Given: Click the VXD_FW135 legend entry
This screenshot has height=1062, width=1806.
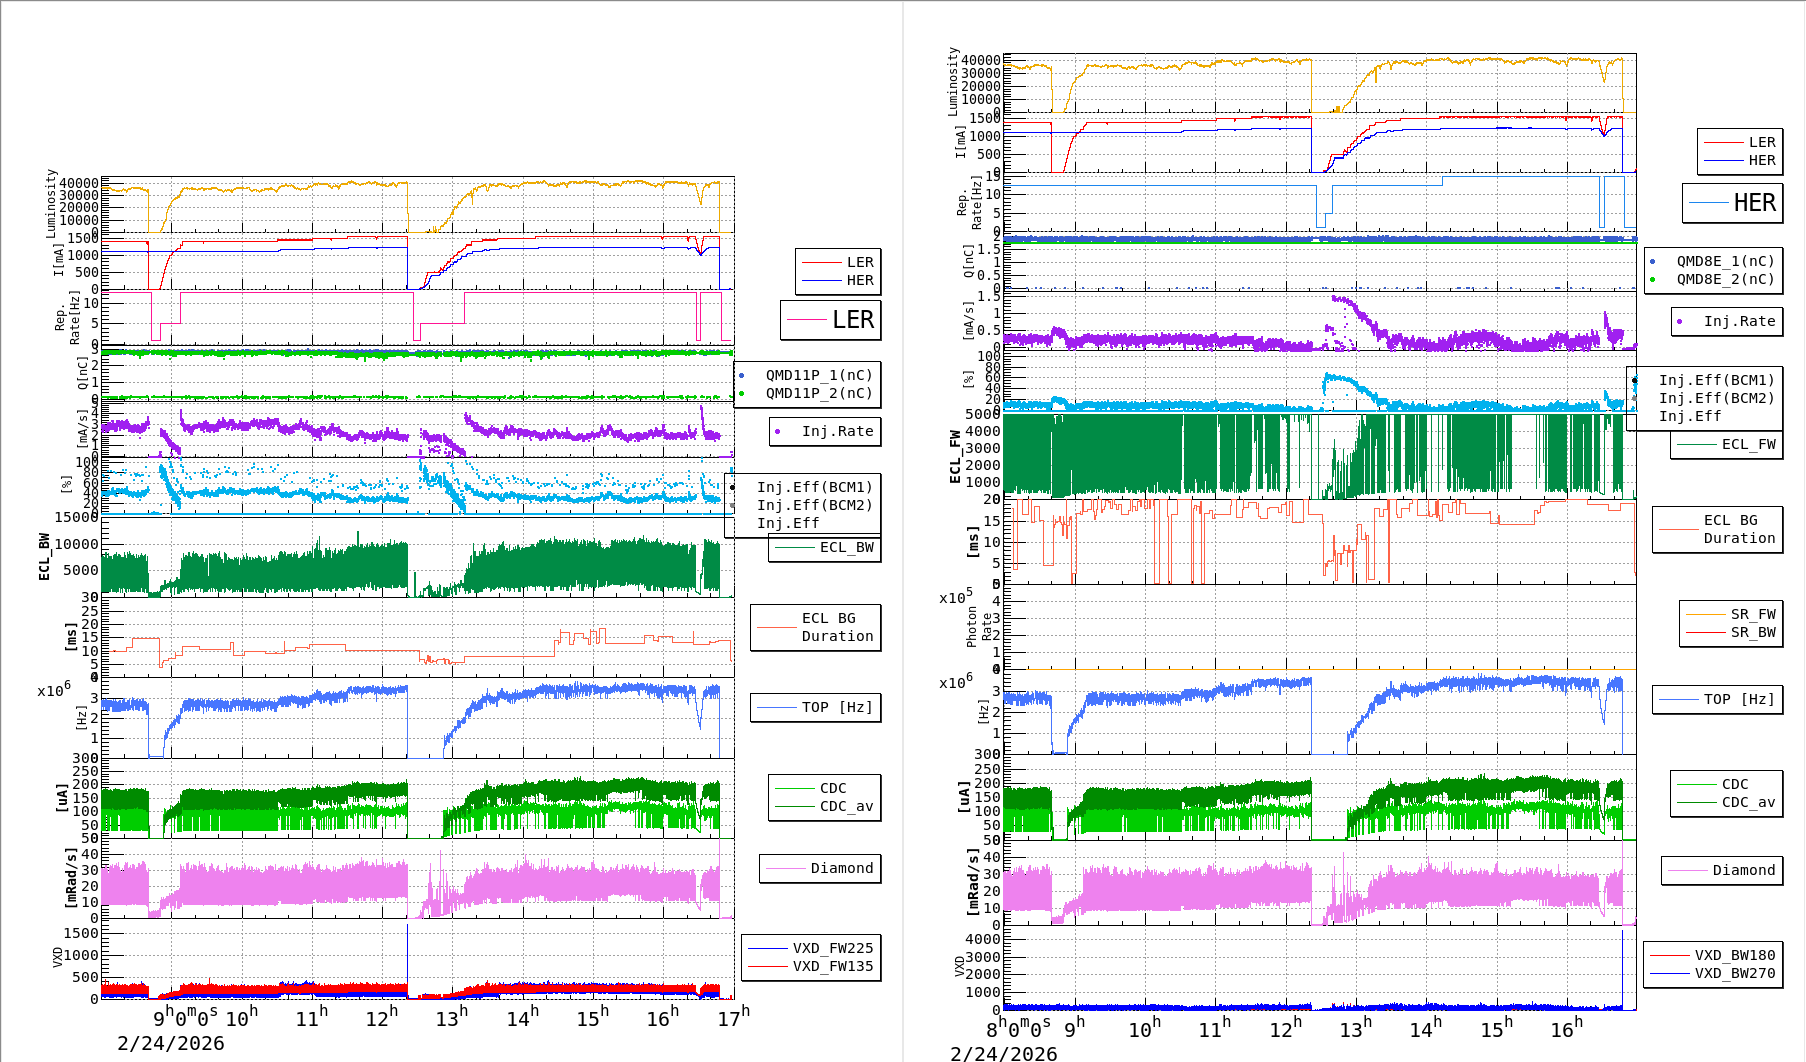Looking at the screenshot, I should click(x=831, y=966).
